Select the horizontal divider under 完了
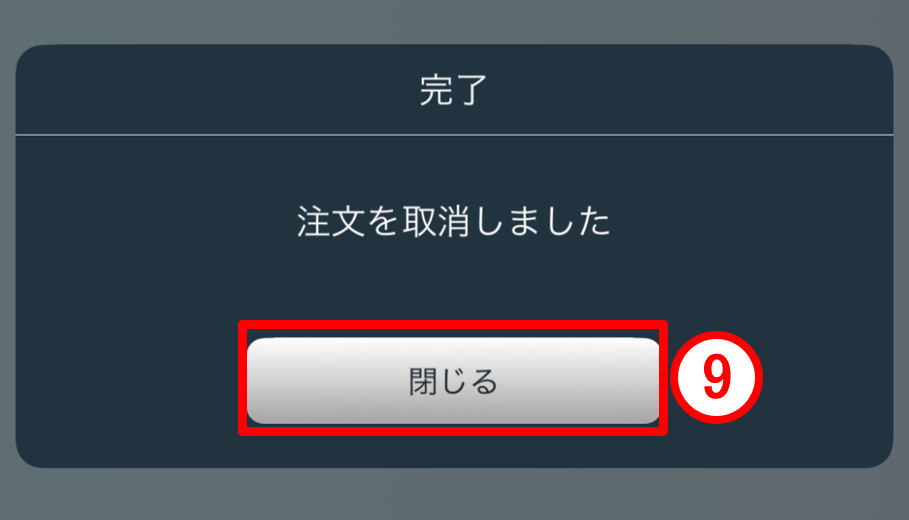The width and height of the screenshot is (909, 520). [454, 135]
